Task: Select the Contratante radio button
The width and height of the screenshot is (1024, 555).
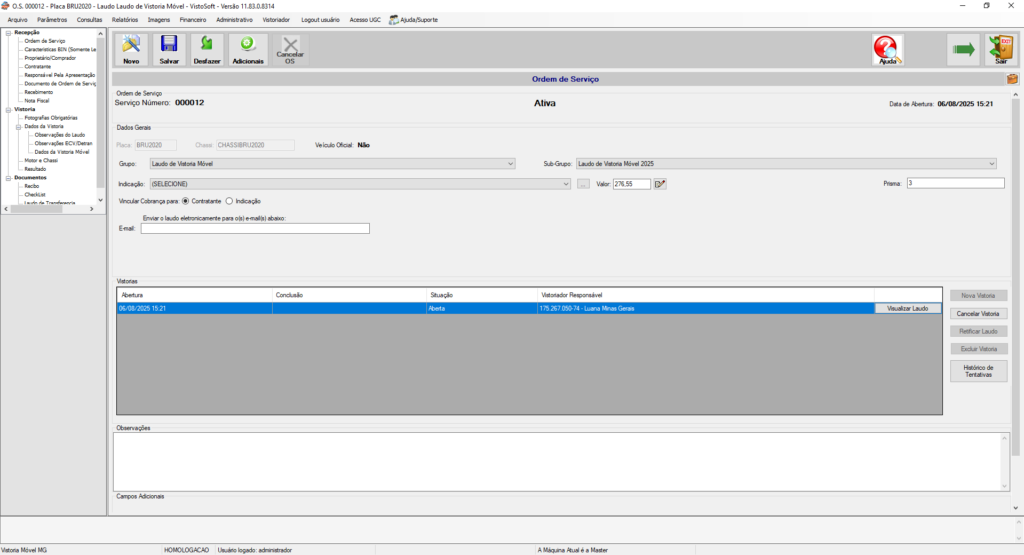Action: 186,201
